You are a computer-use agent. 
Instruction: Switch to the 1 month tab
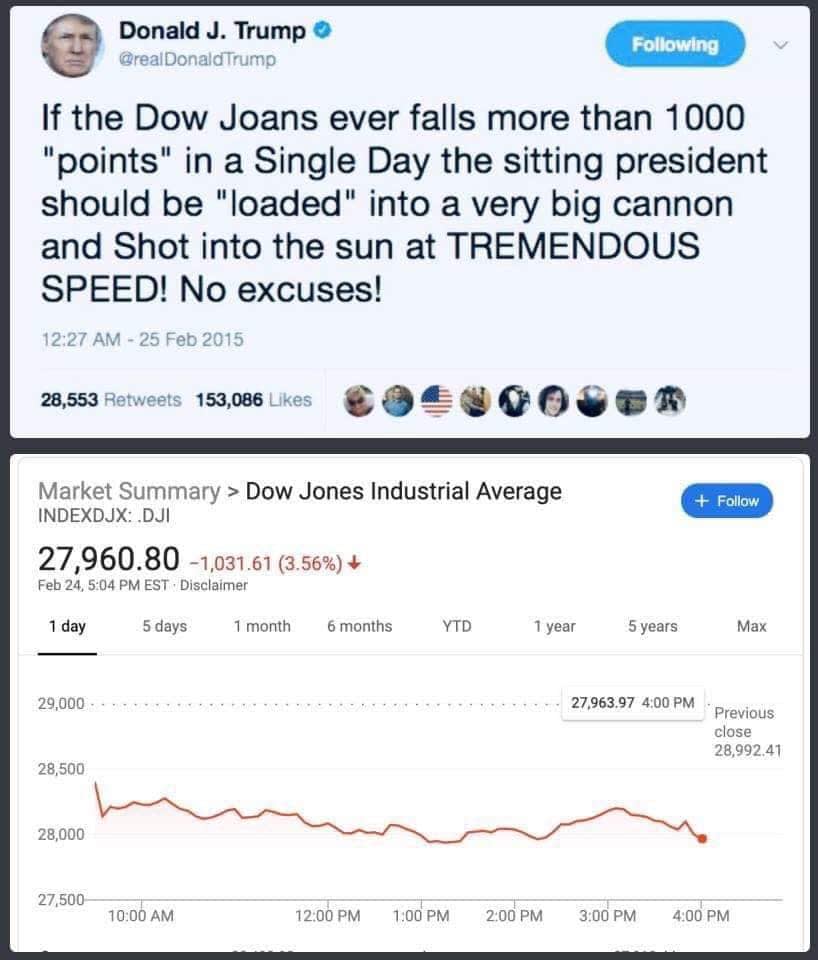pos(262,626)
